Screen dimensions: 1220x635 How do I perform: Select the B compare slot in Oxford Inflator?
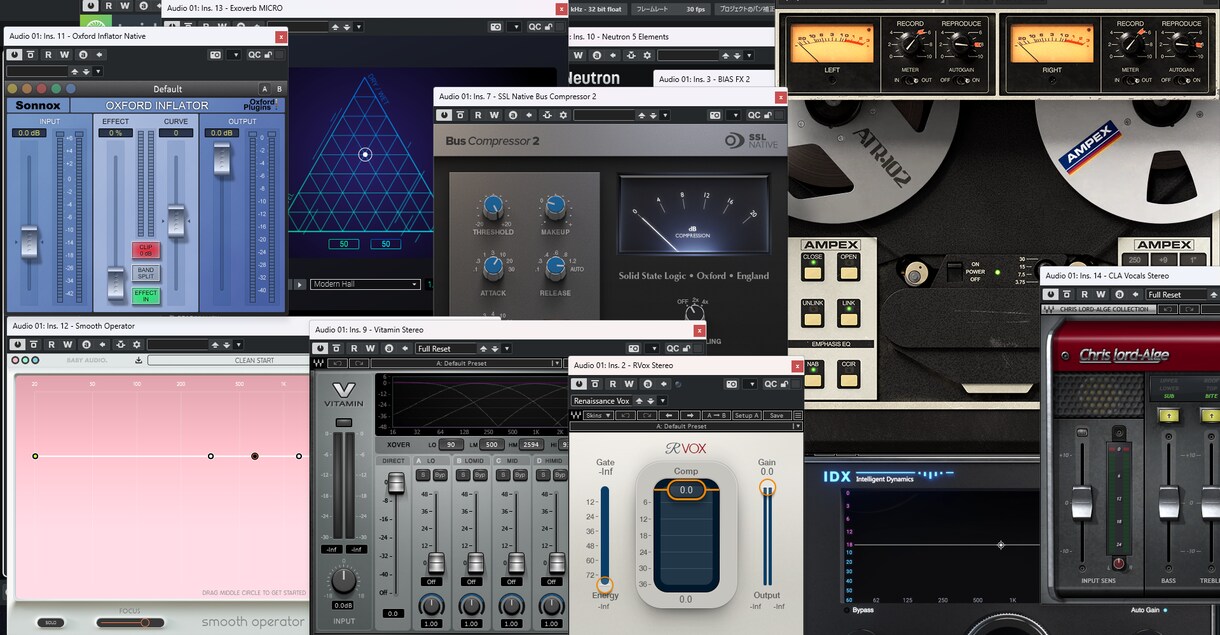click(279, 89)
